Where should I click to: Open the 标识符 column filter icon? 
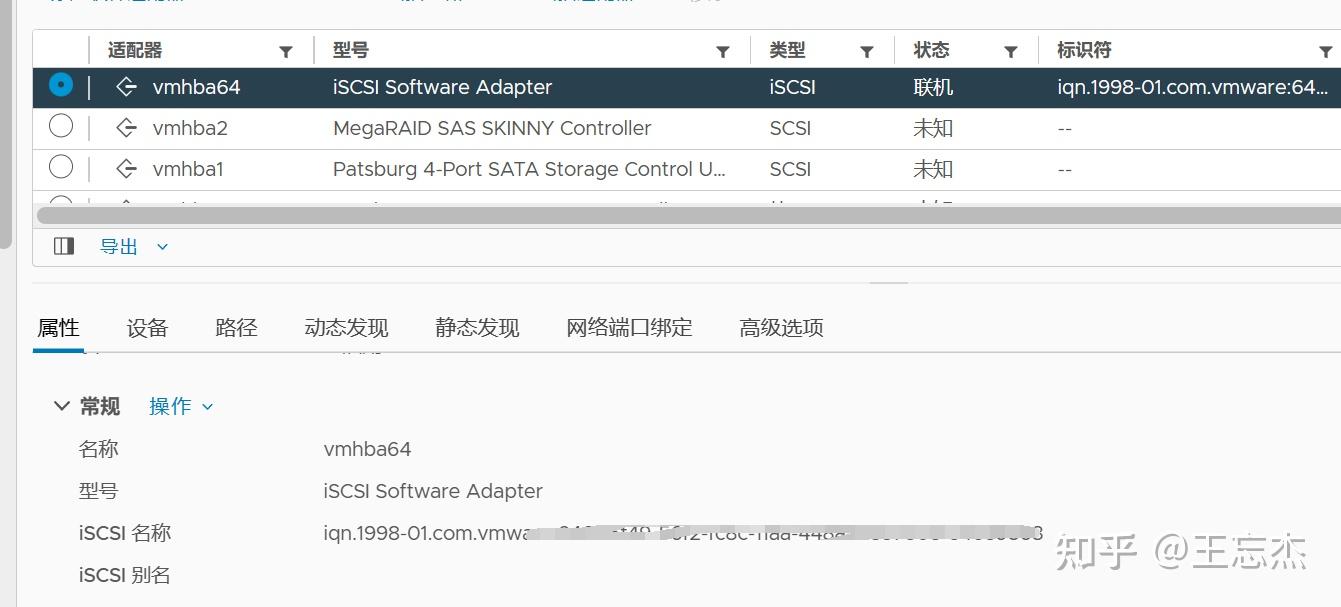tap(1325, 49)
